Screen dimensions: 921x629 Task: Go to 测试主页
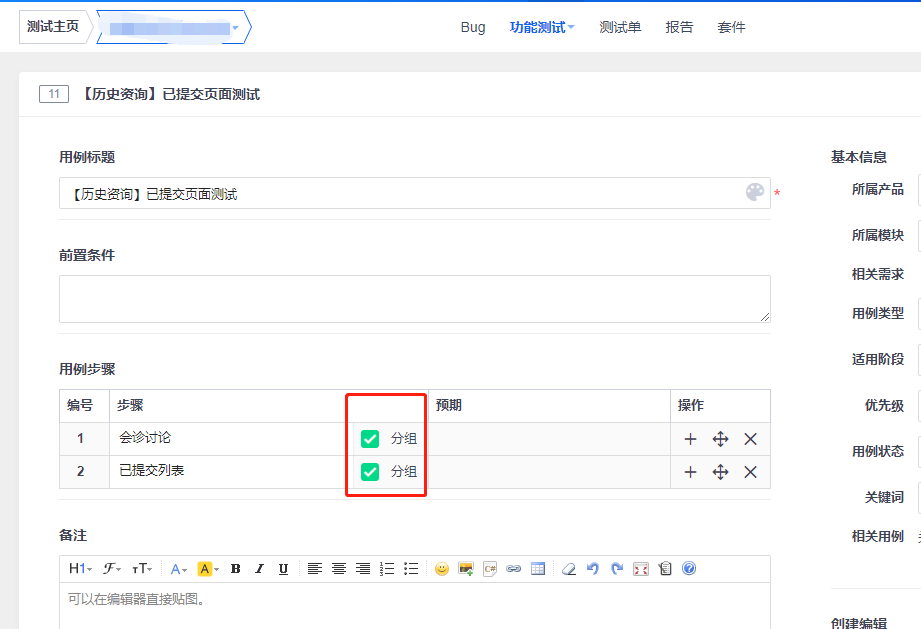click(x=53, y=27)
